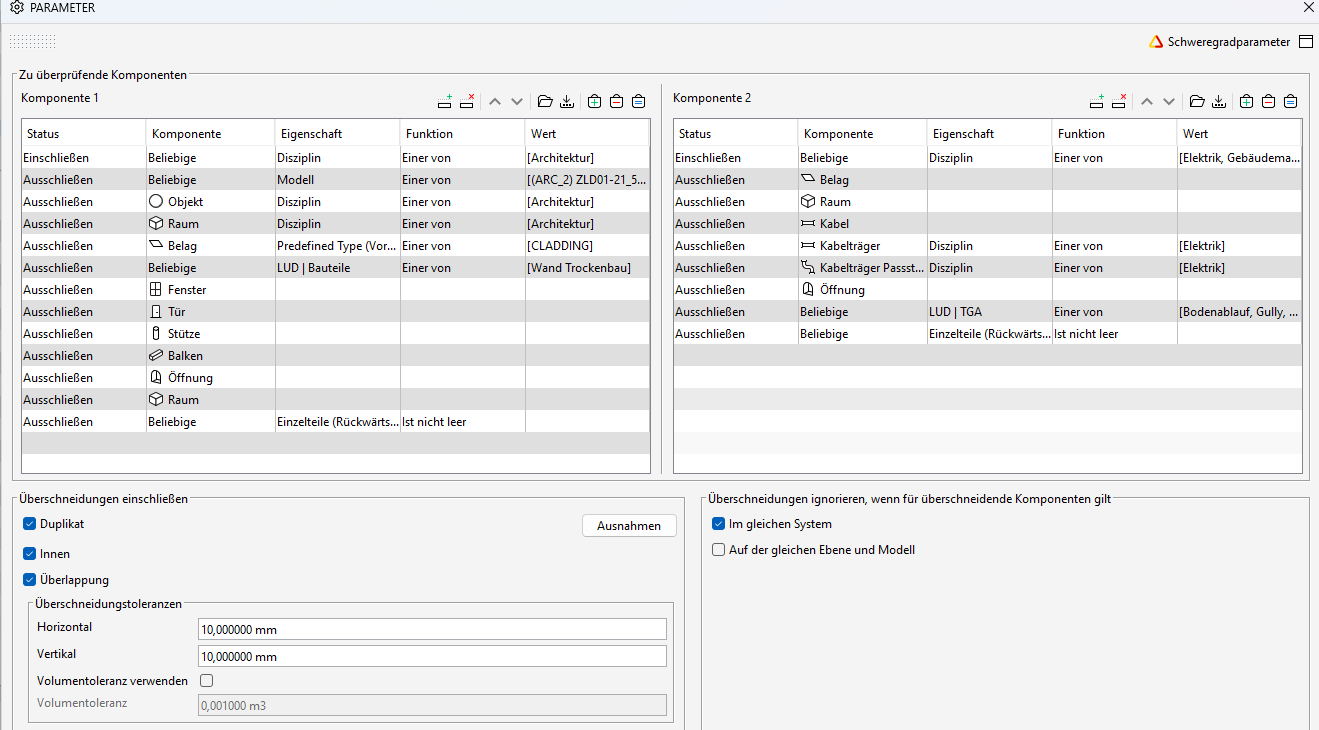
Task: Move row down in Komponente 1
Action: (517, 101)
